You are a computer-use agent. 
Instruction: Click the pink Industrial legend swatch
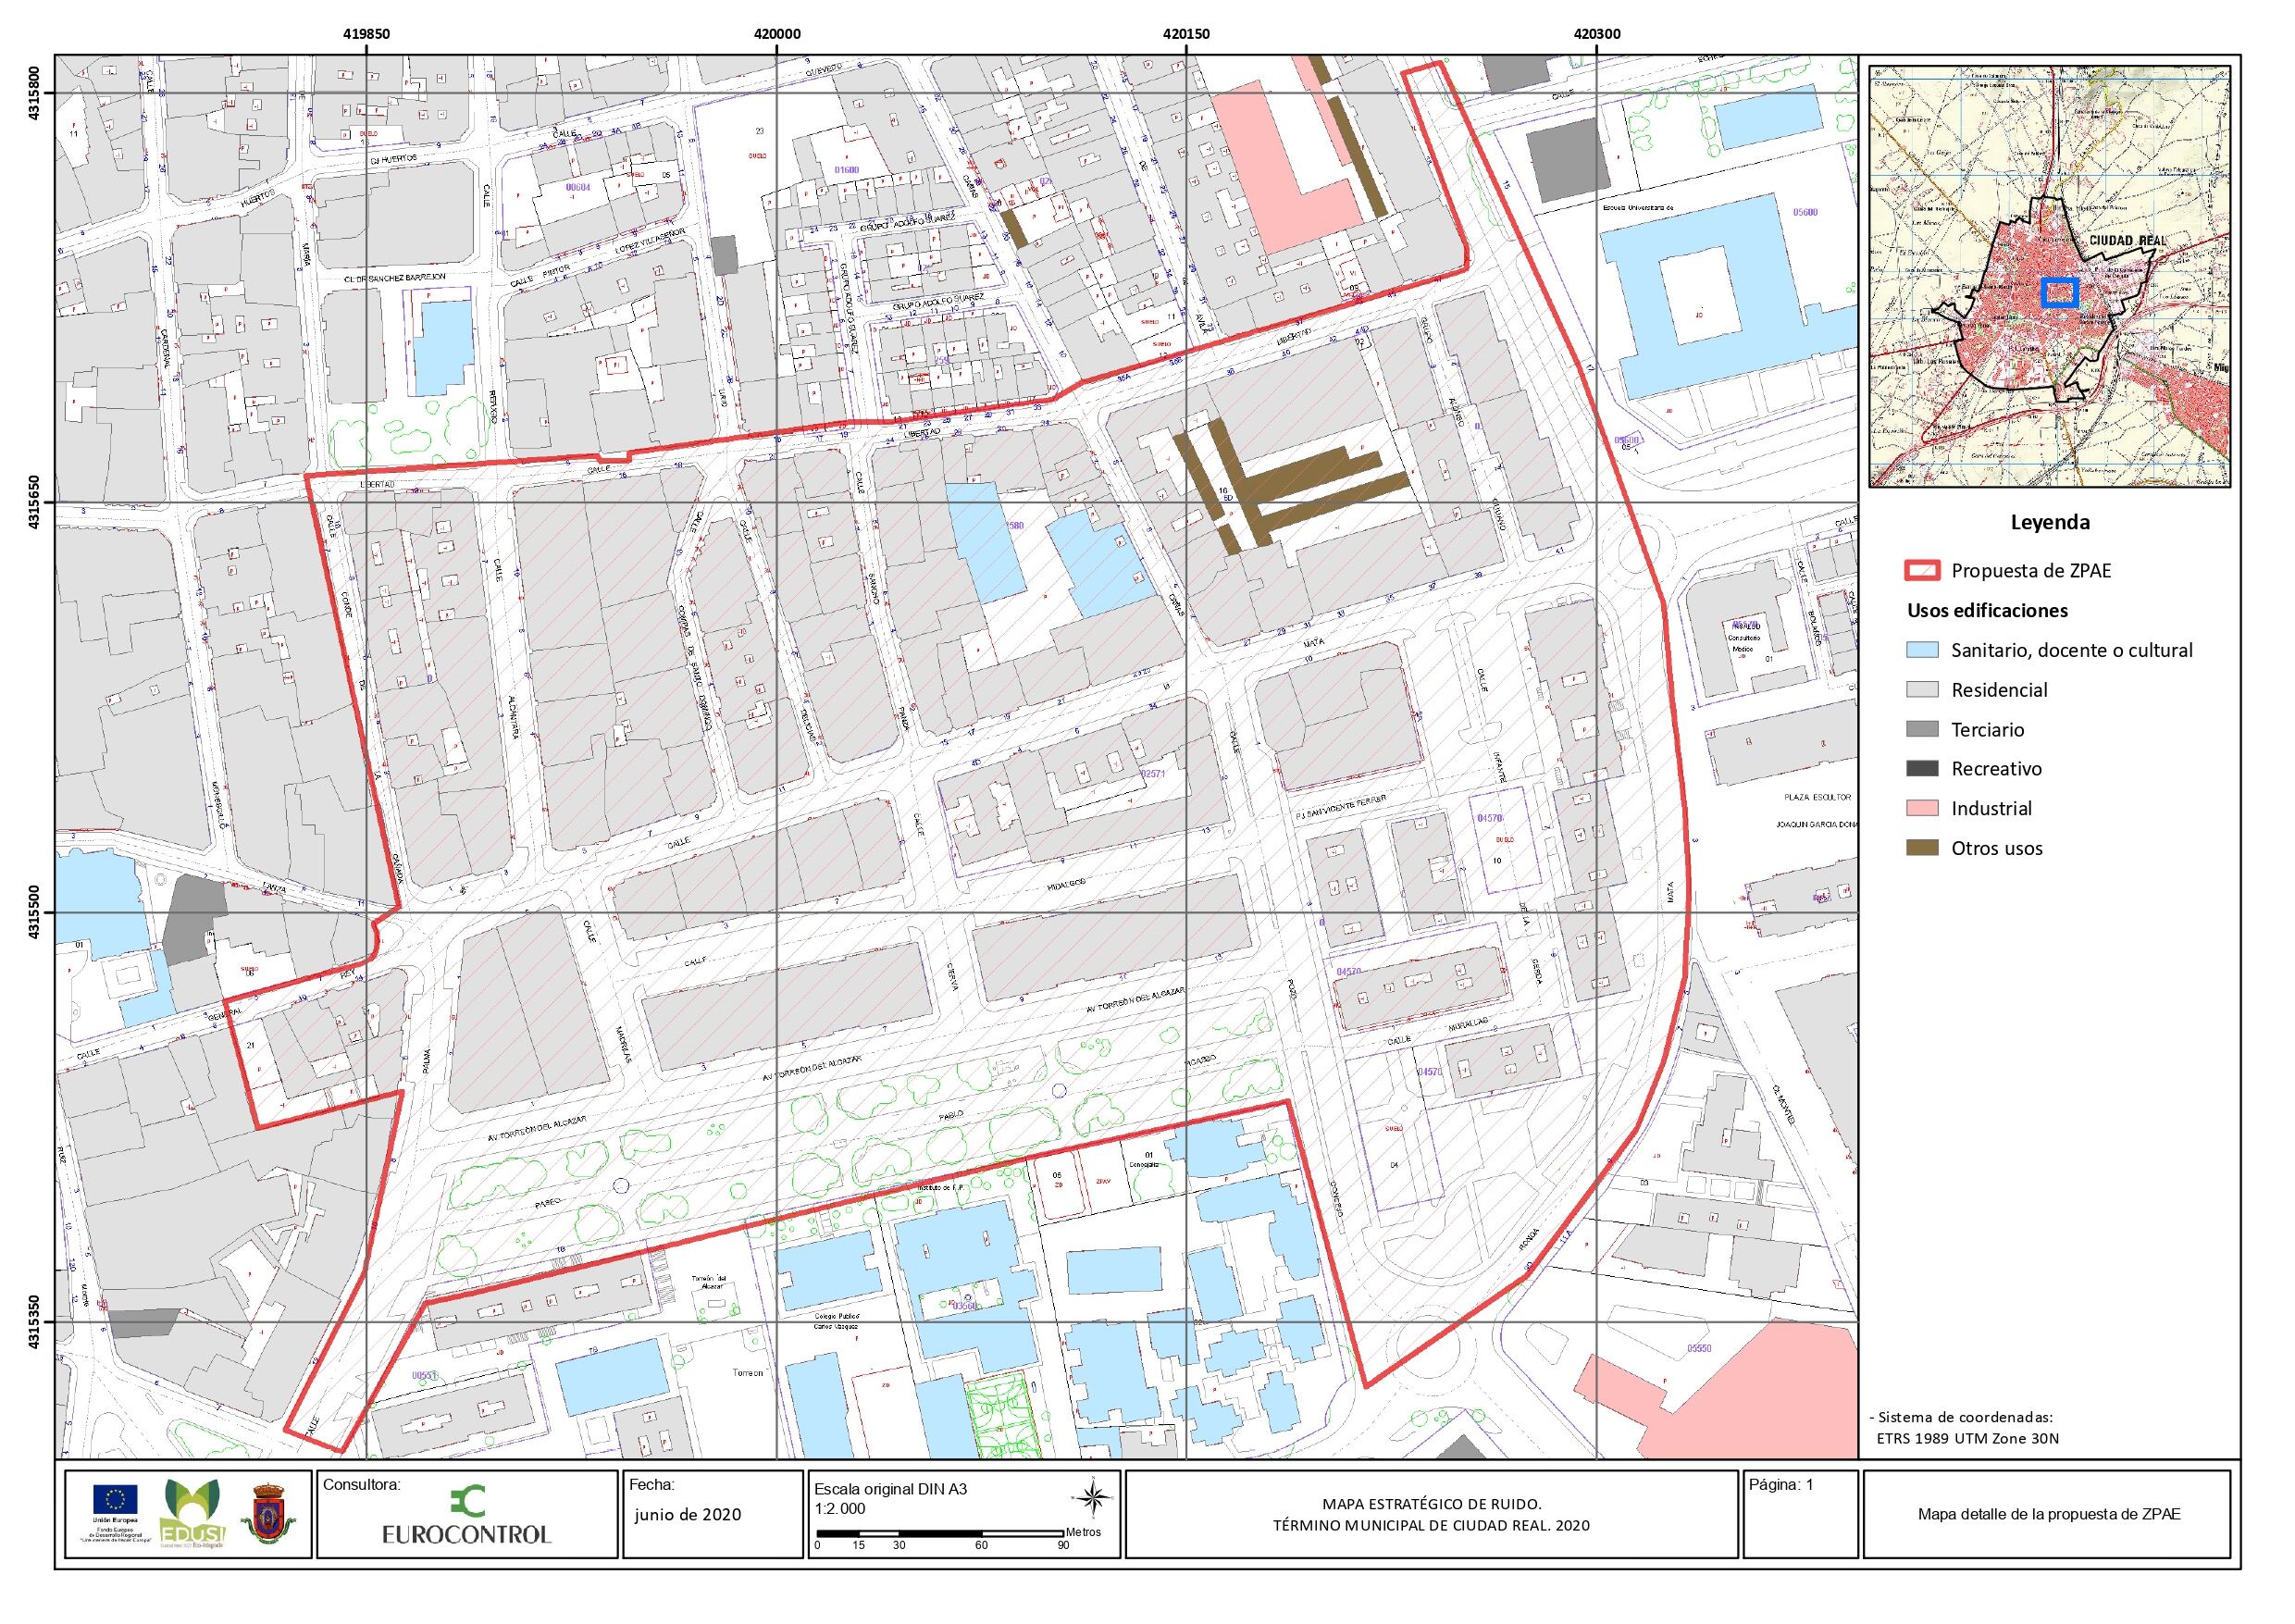(1921, 808)
